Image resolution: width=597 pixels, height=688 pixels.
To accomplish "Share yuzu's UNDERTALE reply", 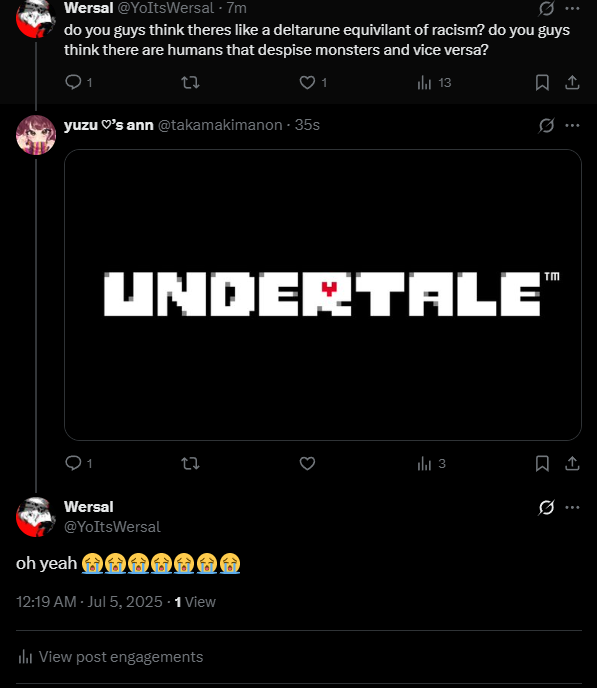I will (x=572, y=463).
